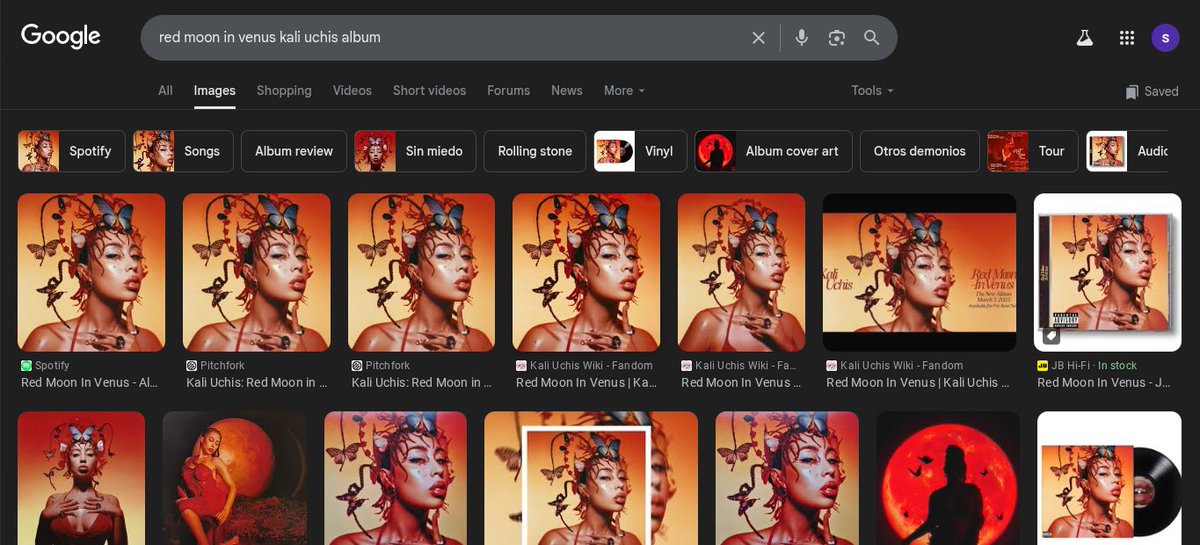
Task: Switch to the All tab
Action: (x=165, y=90)
